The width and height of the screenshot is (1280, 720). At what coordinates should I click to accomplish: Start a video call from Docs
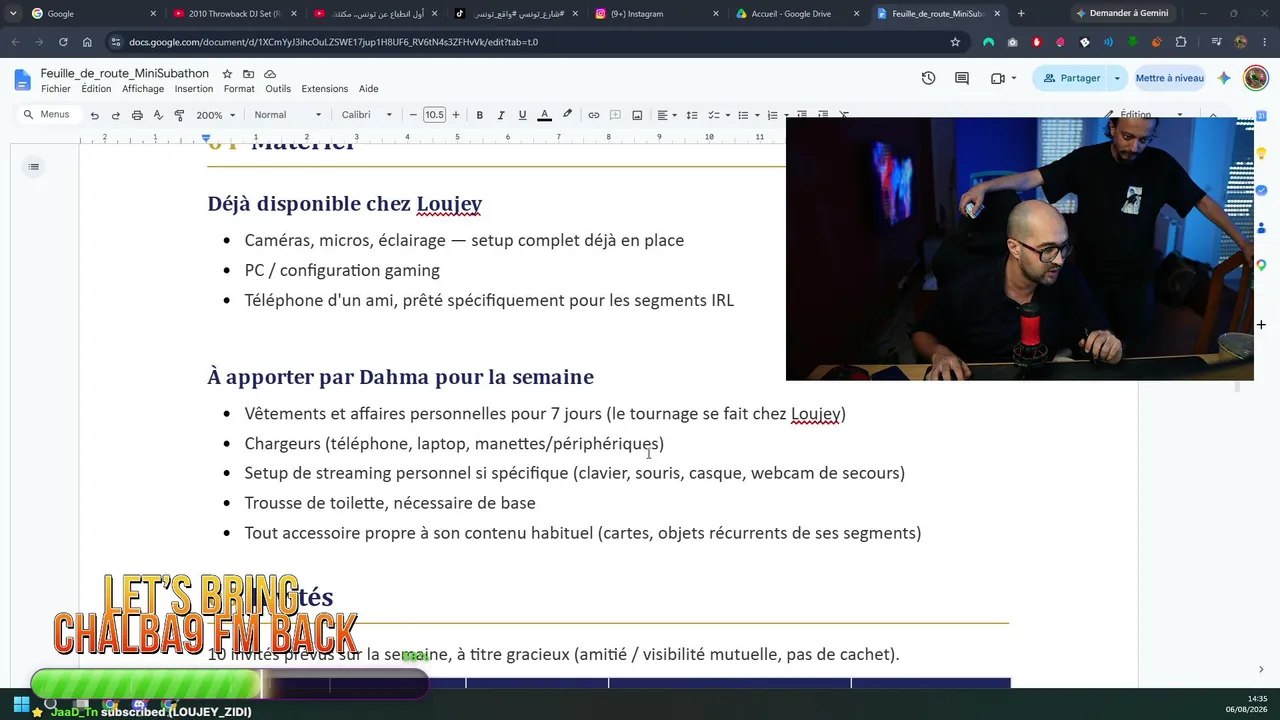pyautogui.click(x=997, y=78)
